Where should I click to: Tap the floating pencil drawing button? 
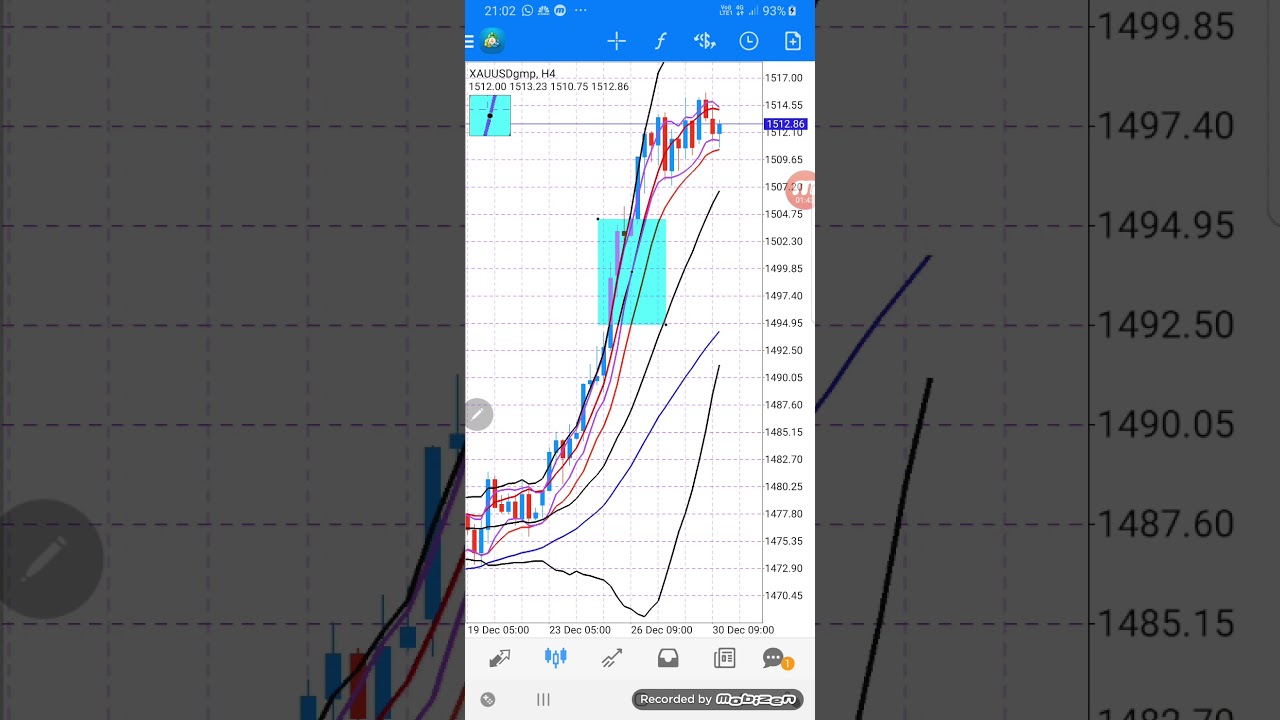coord(478,414)
